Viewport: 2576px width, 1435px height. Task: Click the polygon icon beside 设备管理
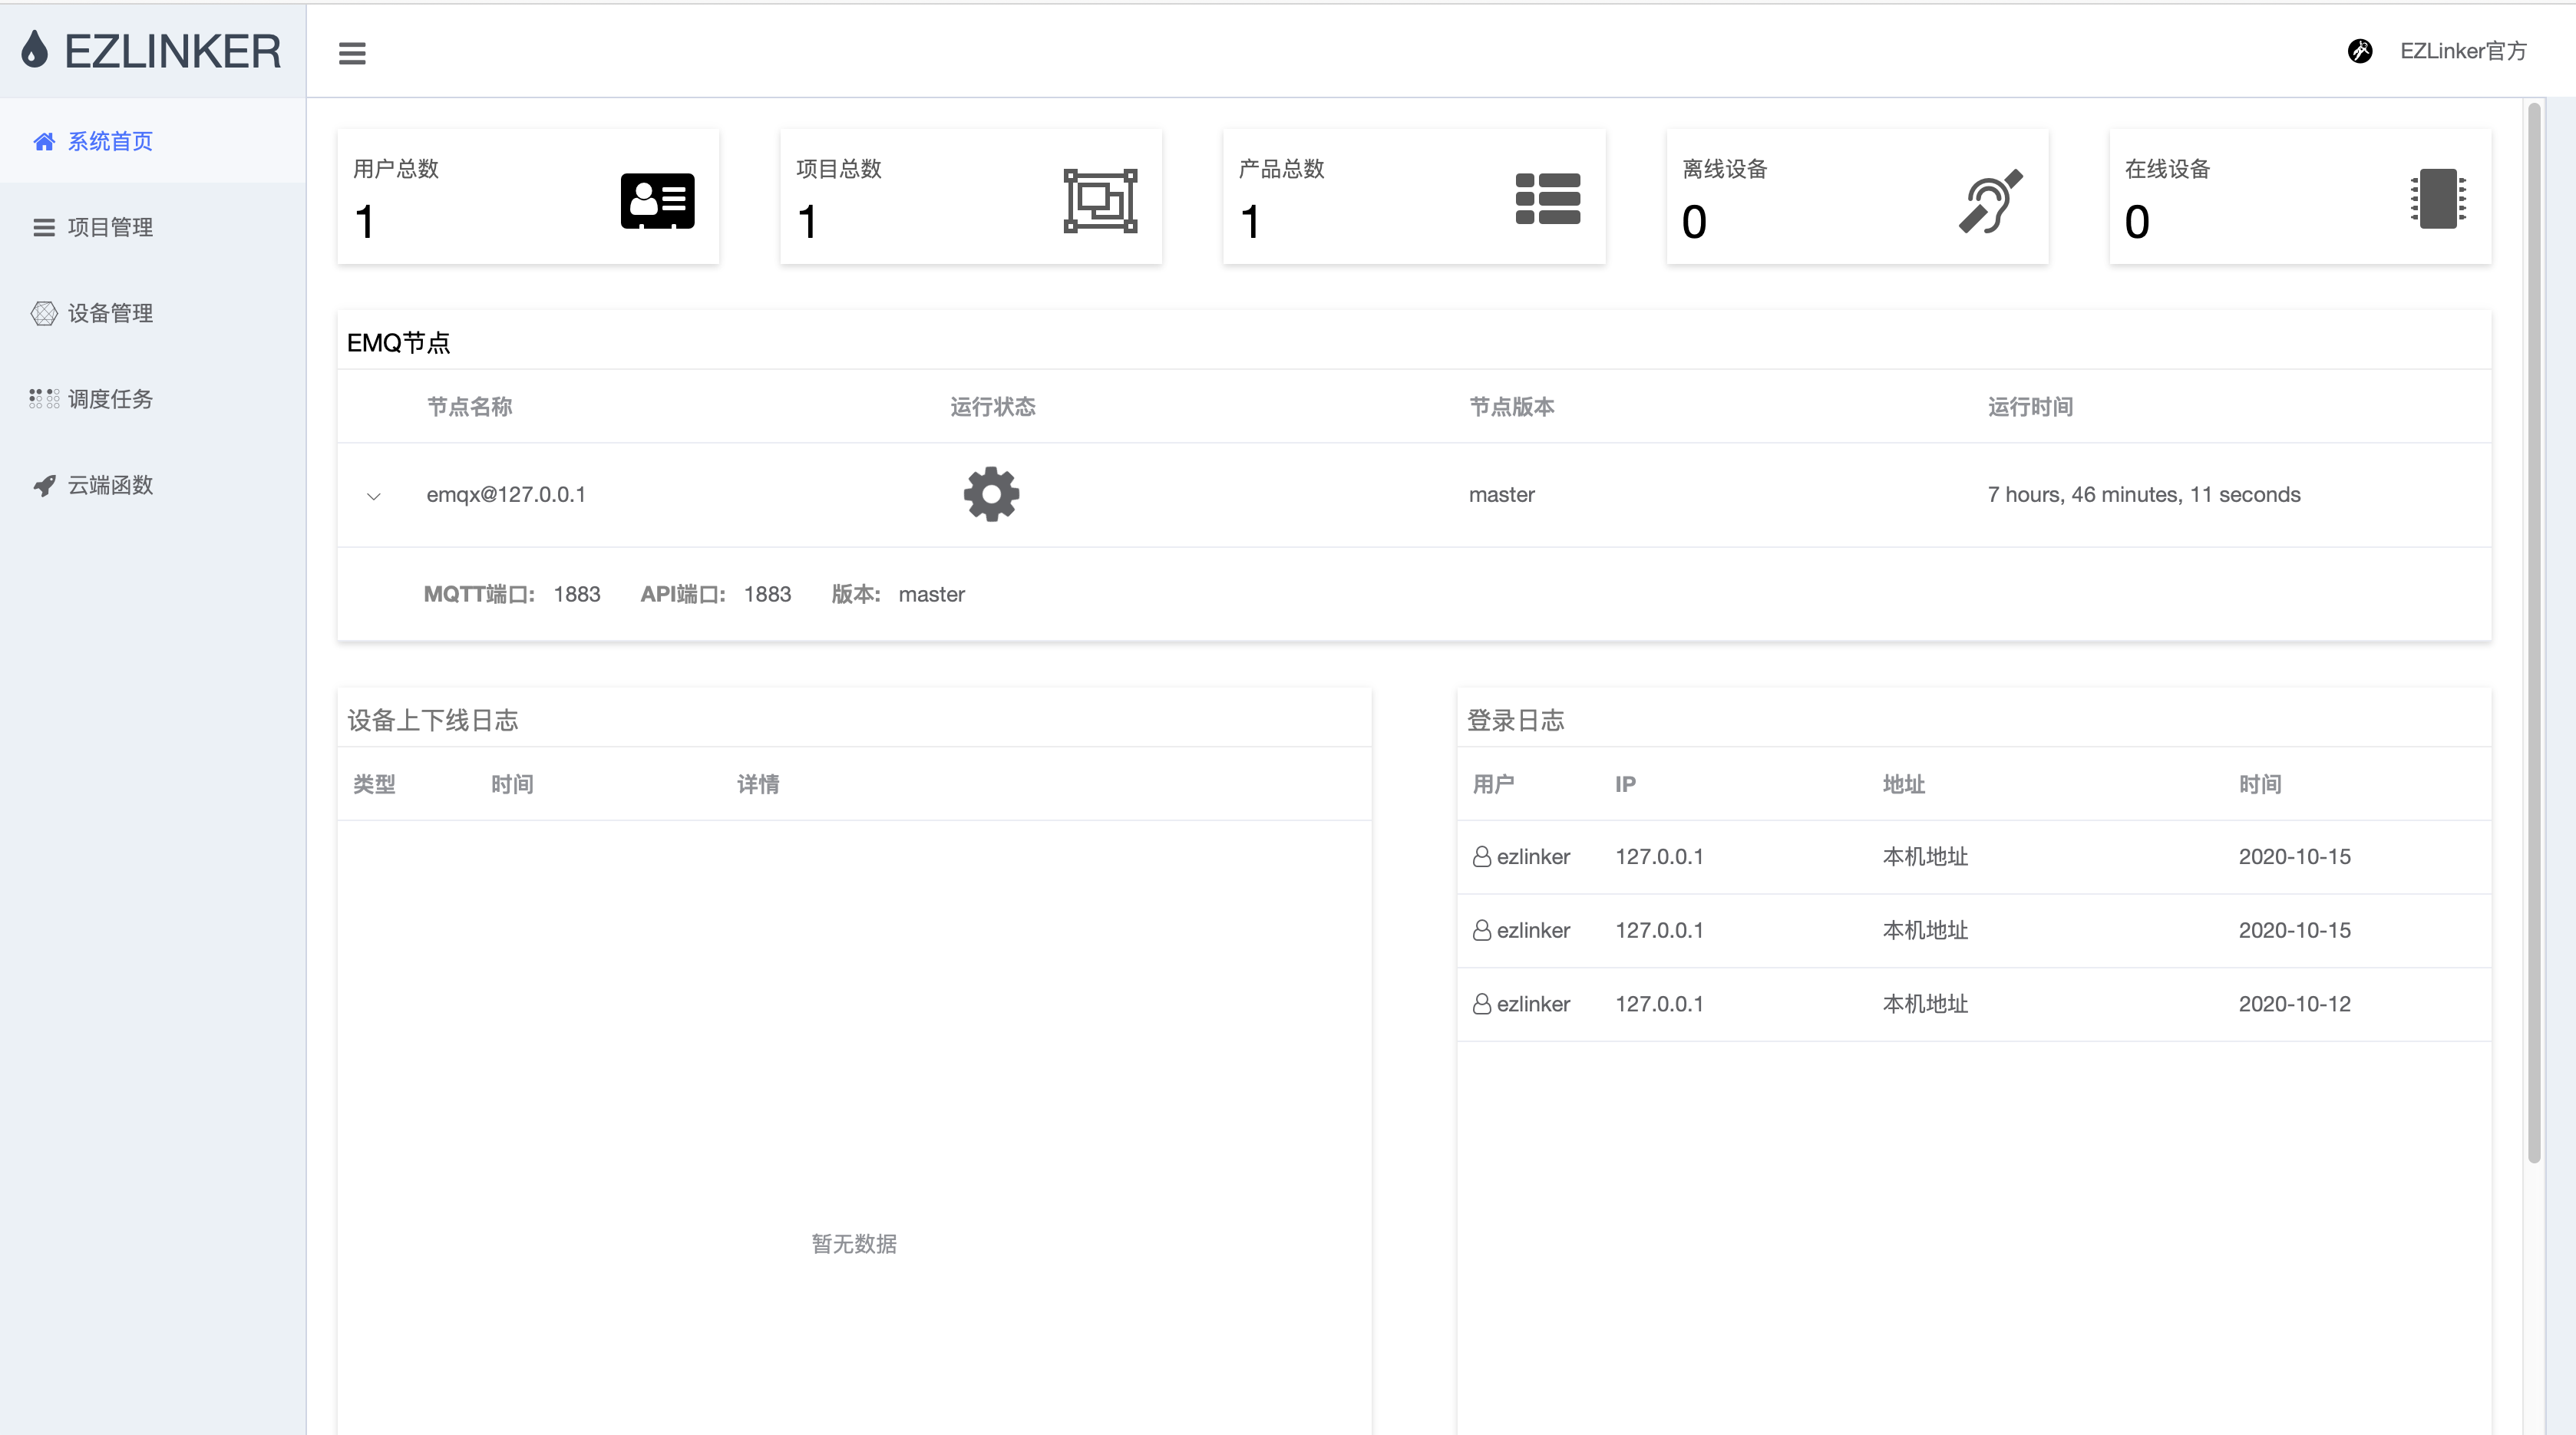pyautogui.click(x=44, y=313)
